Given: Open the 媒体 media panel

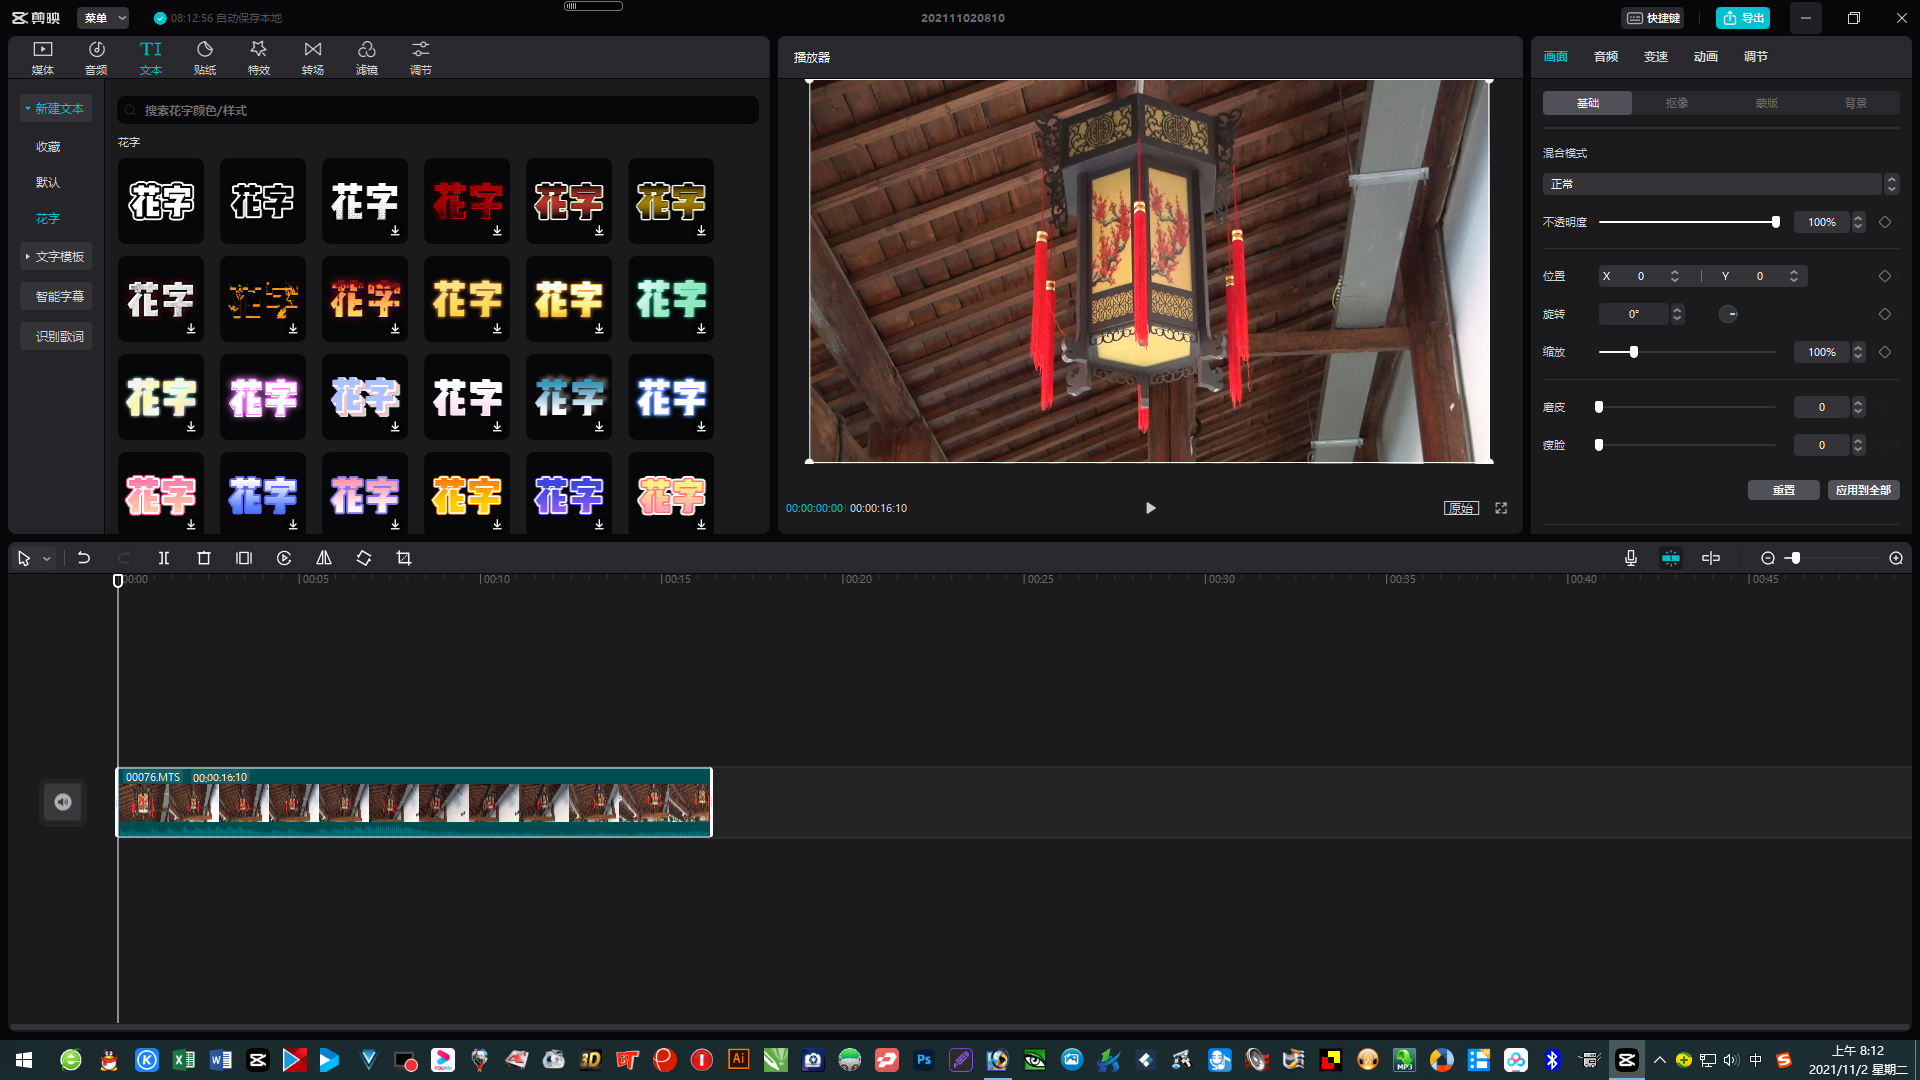Looking at the screenshot, I should 43,58.
